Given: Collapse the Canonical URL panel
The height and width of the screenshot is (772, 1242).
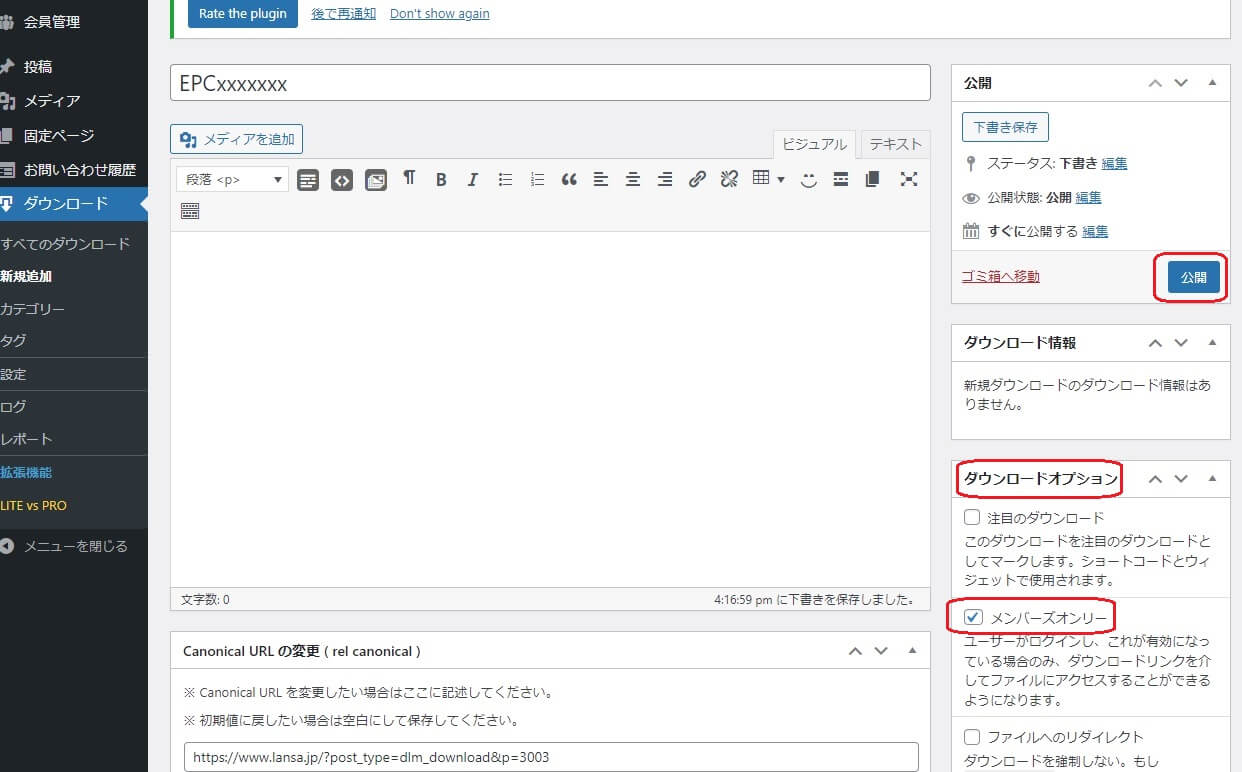Looking at the screenshot, I should coord(912,650).
